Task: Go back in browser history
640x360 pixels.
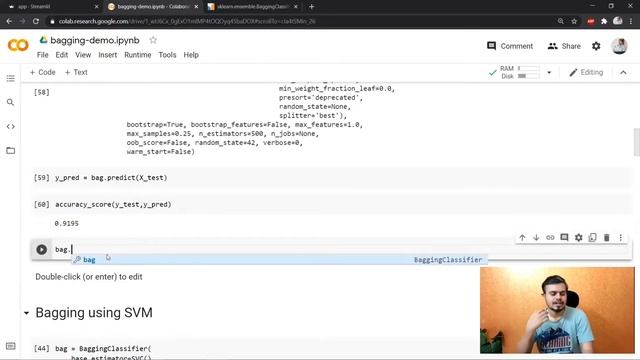Action: (x=9, y=21)
